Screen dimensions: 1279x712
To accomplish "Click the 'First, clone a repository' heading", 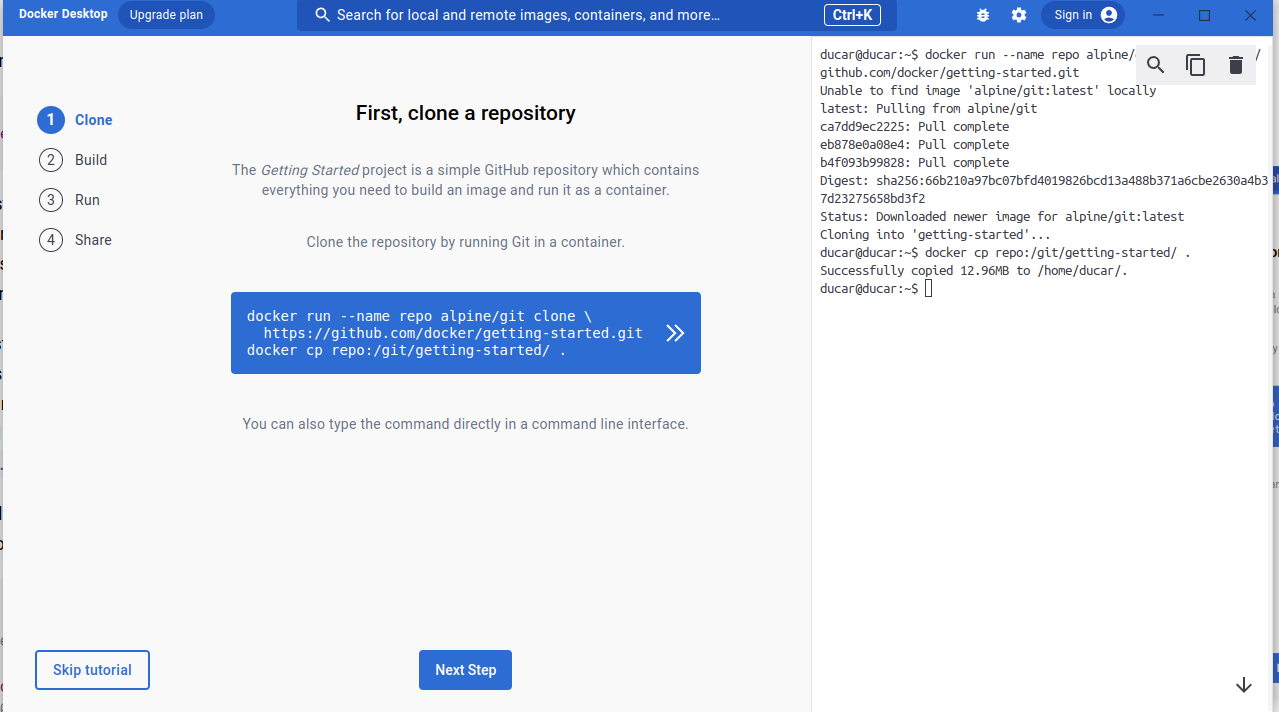I will [466, 113].
